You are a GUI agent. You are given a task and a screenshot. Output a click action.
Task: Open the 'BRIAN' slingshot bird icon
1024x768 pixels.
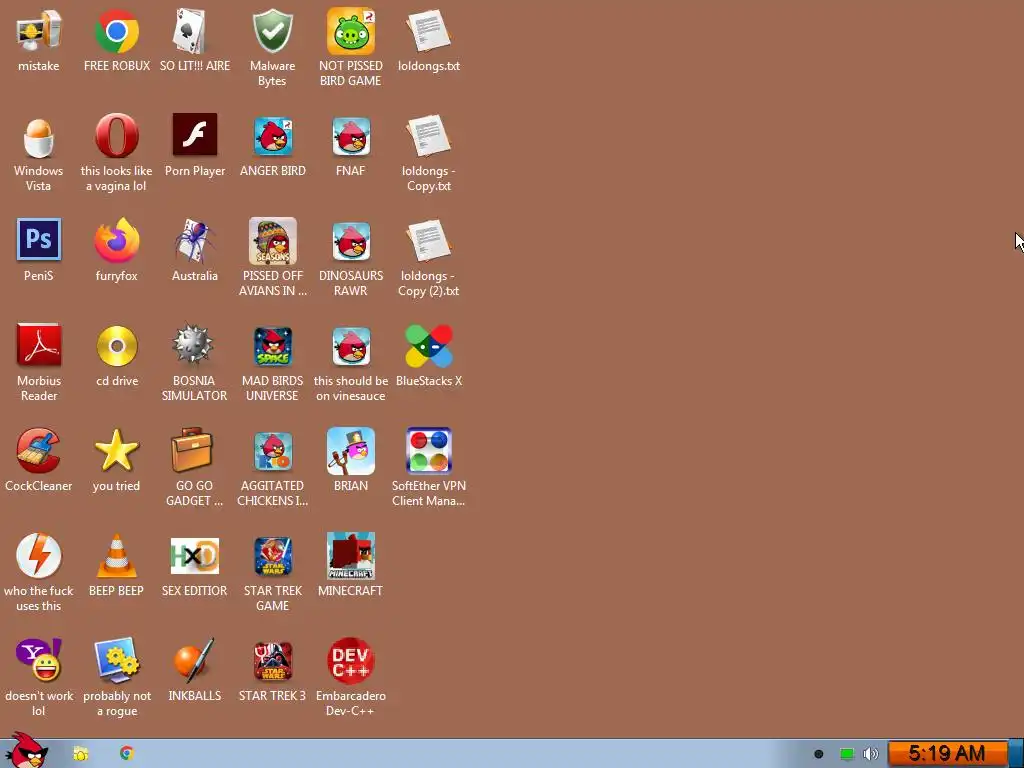(351, 451)
